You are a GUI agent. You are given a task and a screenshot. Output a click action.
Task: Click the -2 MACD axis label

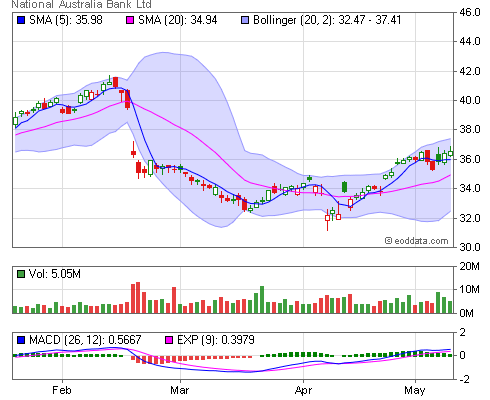(x=464, y=379)
